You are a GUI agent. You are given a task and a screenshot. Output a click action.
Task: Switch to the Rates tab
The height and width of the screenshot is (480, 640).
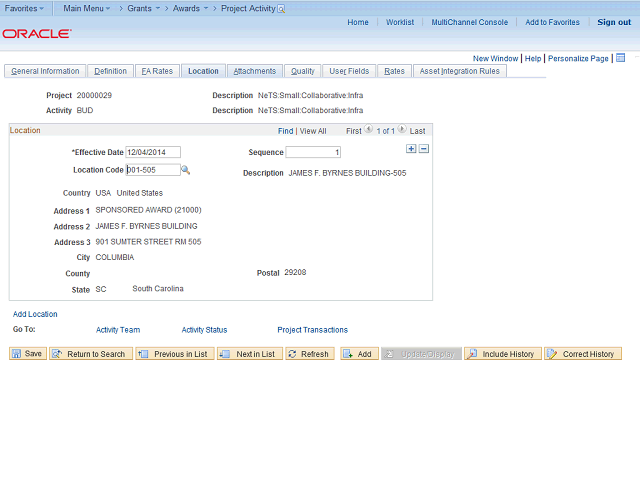pyautogui.click(x=394, y=71)
